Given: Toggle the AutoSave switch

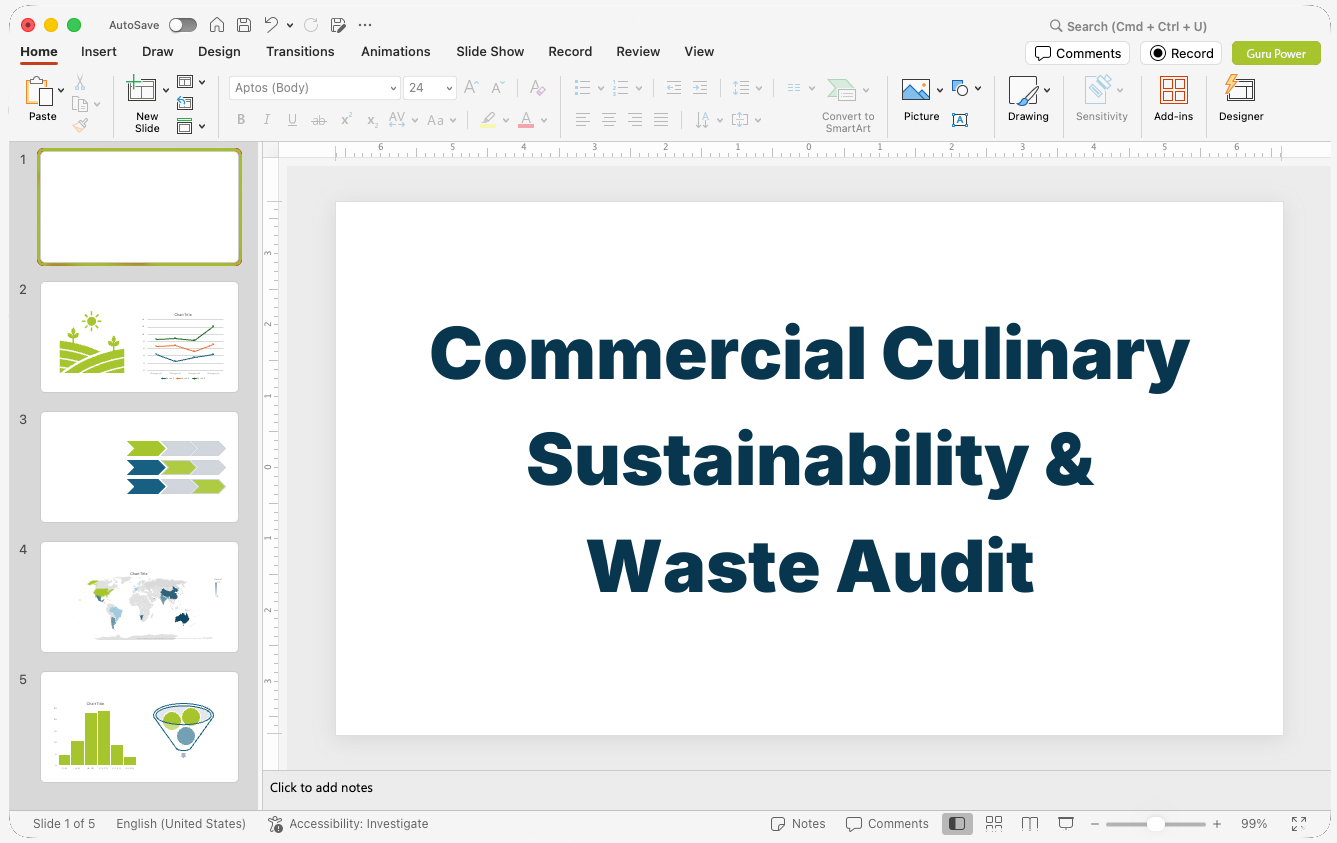Looking at the screenshot, I should [183, 25].
